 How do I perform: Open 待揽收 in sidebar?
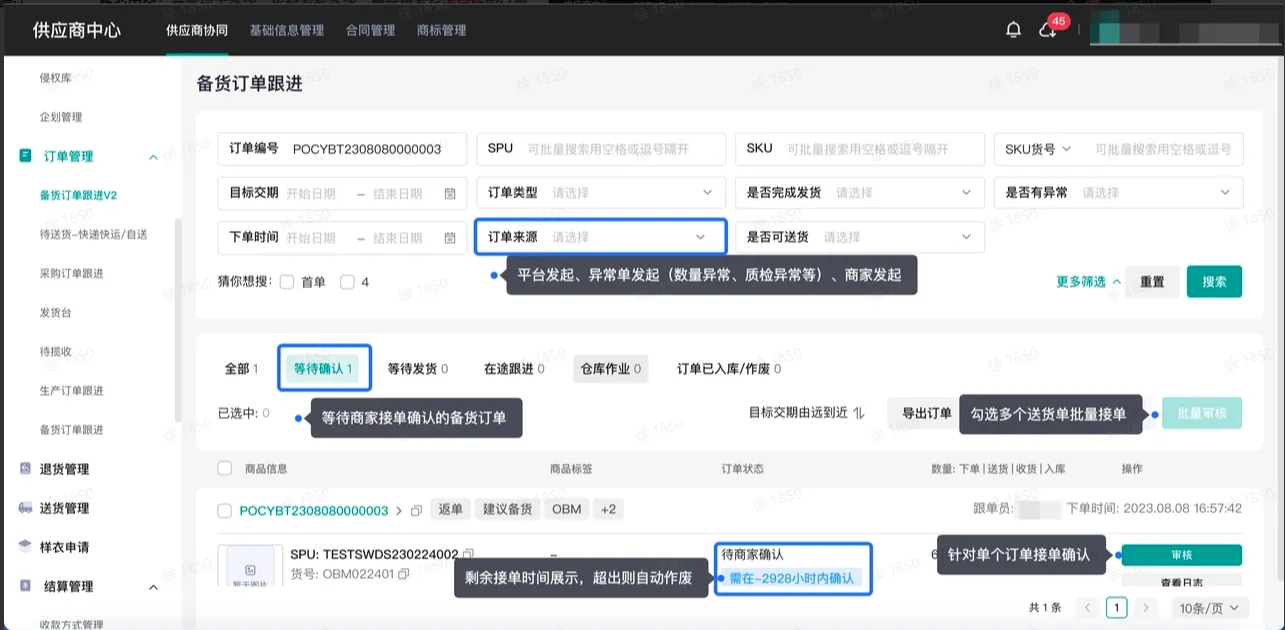click(x=55, y=352)
